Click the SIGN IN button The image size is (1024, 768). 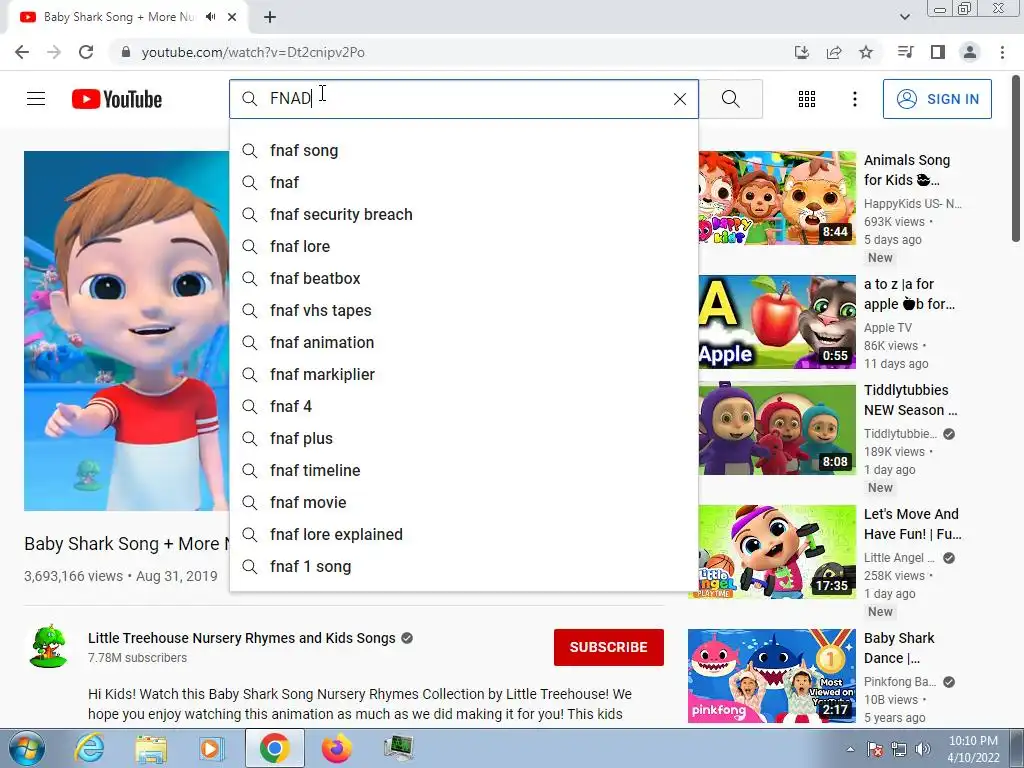tap(937, 99)
